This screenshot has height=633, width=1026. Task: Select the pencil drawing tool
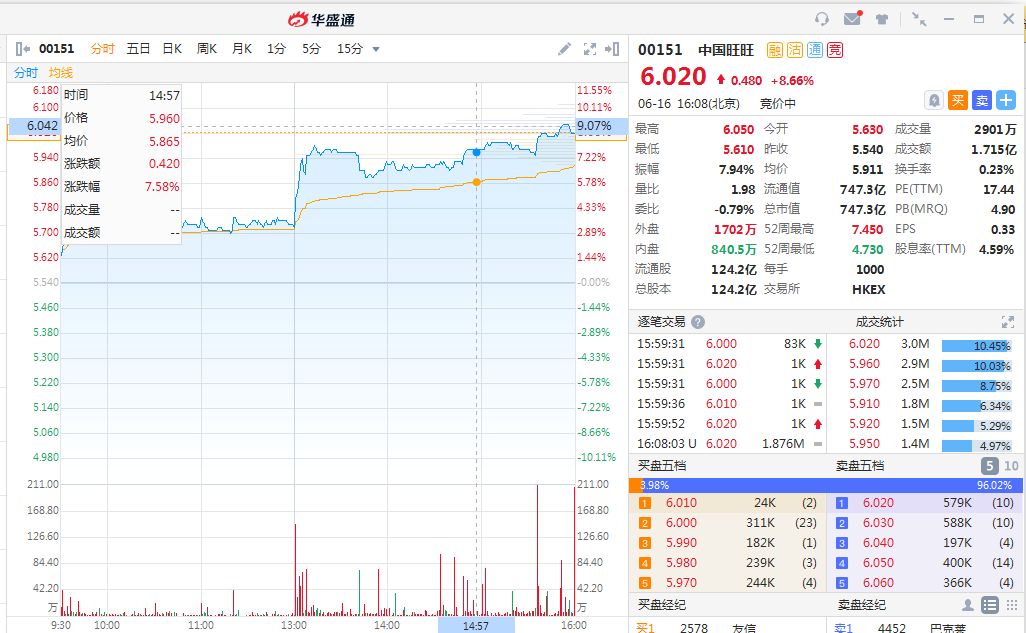click(564, 49)
